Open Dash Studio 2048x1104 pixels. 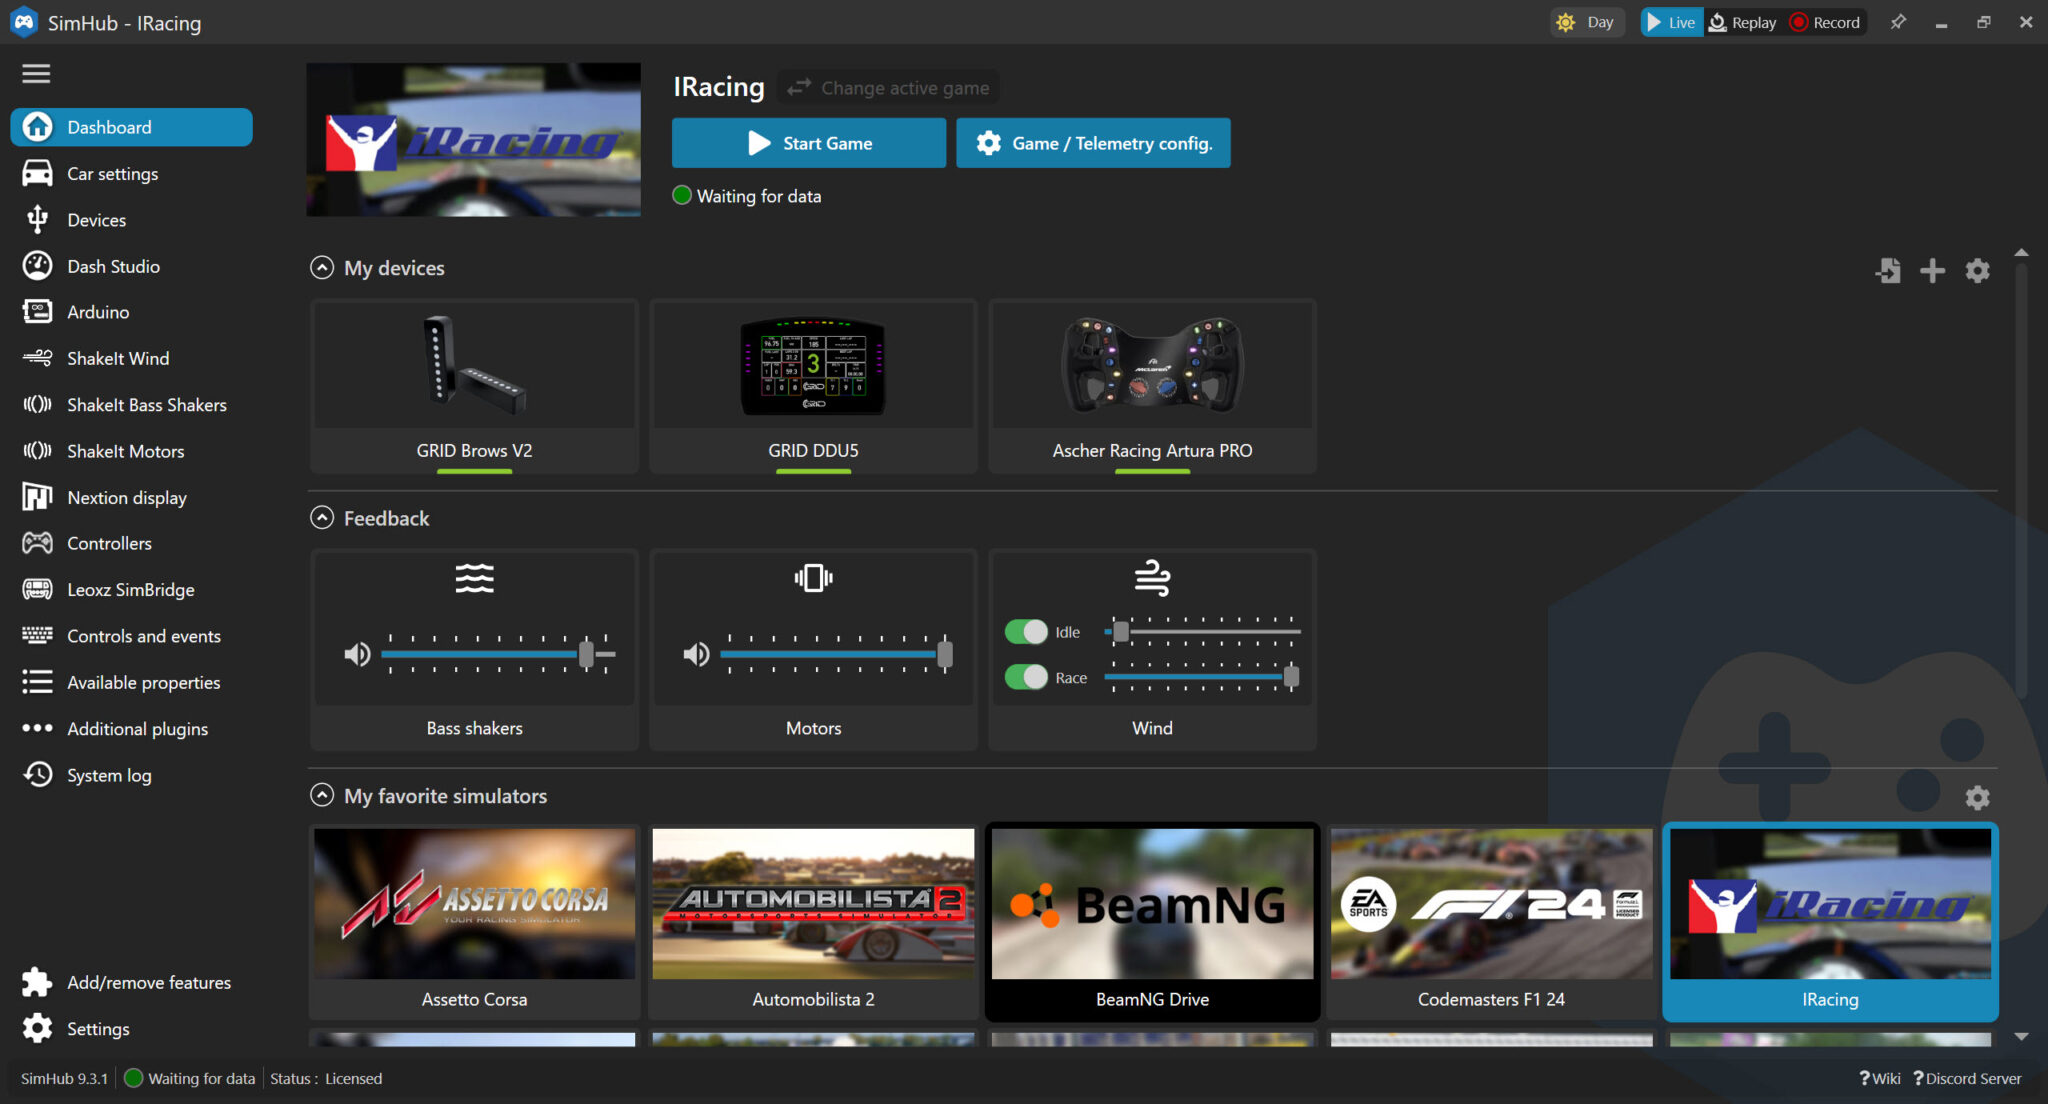coord(113,266)
